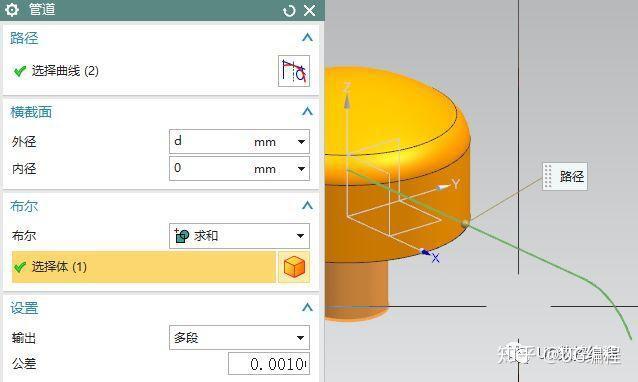Click the green checkmark beside 选择曲线

[20, 72]
